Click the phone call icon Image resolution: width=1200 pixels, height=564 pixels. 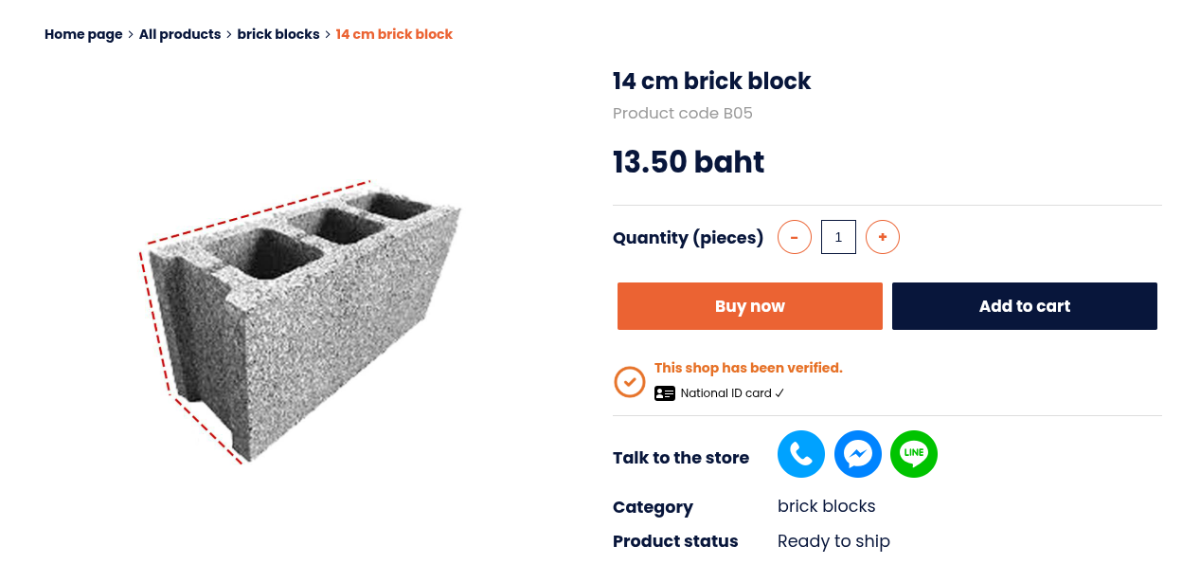[801, 454]
